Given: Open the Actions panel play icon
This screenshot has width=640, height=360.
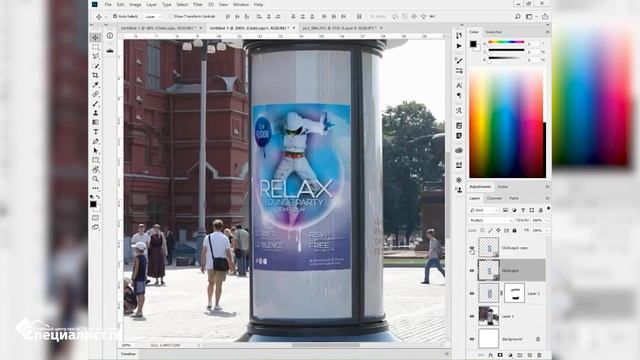Looking at the screenshot, I should (459, 46).
